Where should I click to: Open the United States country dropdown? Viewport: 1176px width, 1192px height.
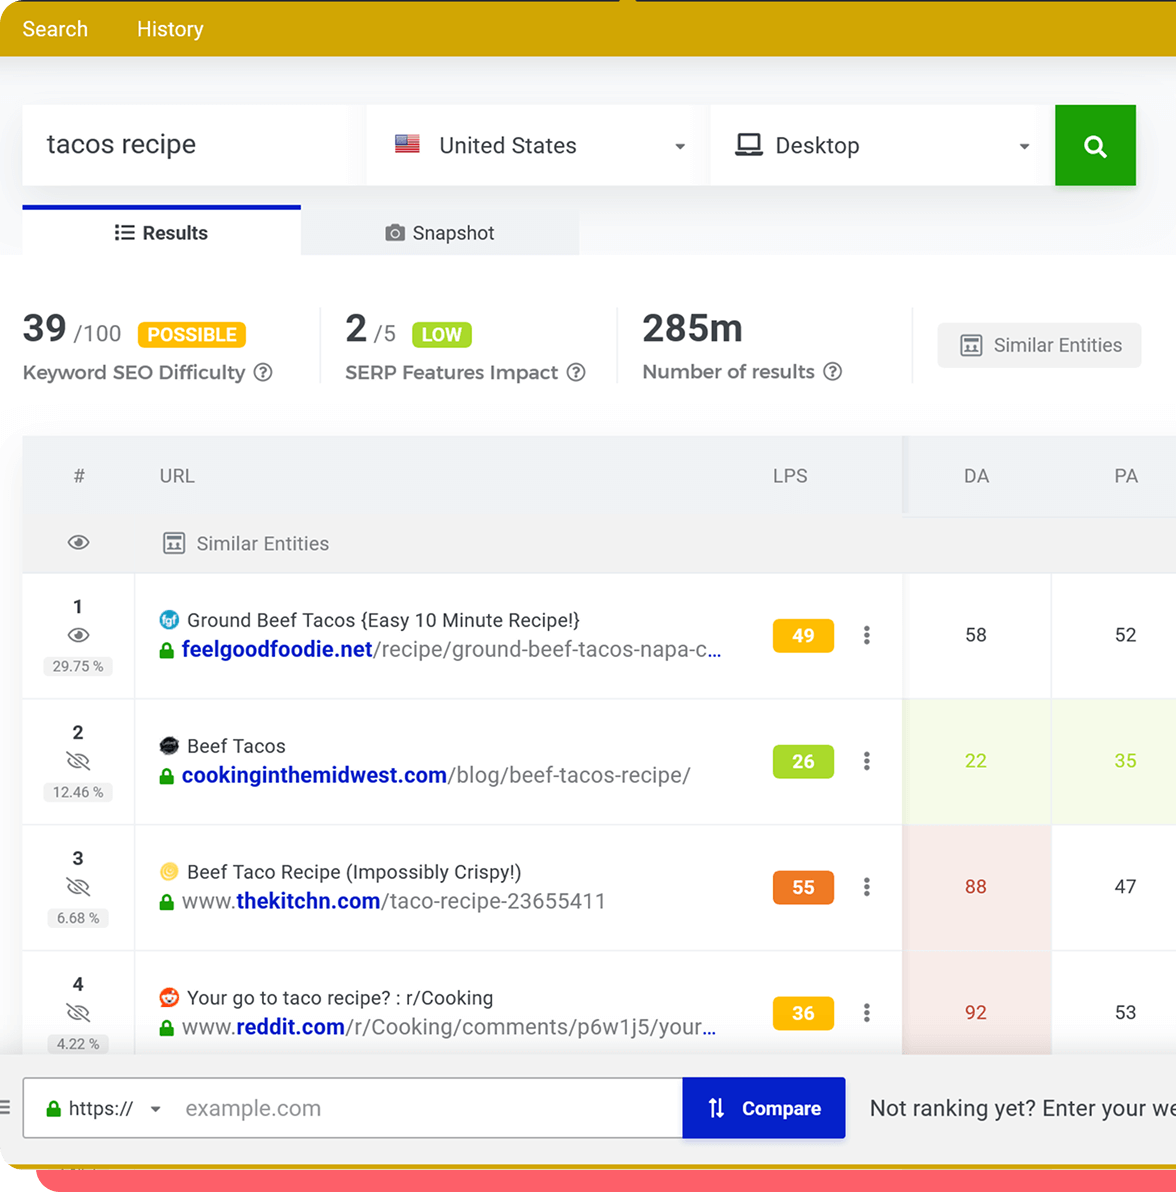(x=538, y=145)
